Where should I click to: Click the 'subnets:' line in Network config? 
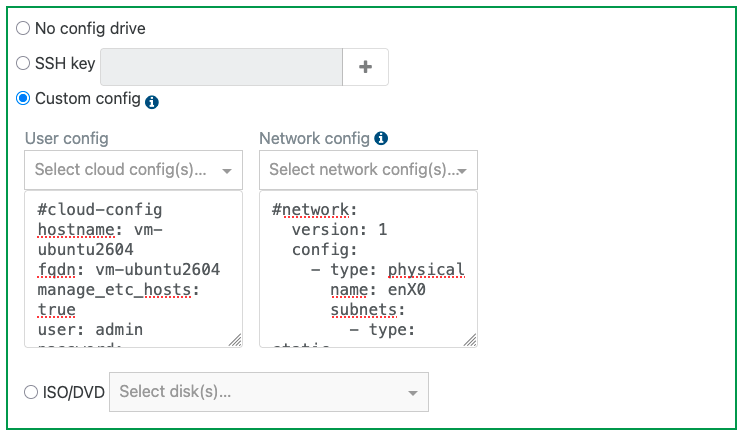[x=368, y=309]
